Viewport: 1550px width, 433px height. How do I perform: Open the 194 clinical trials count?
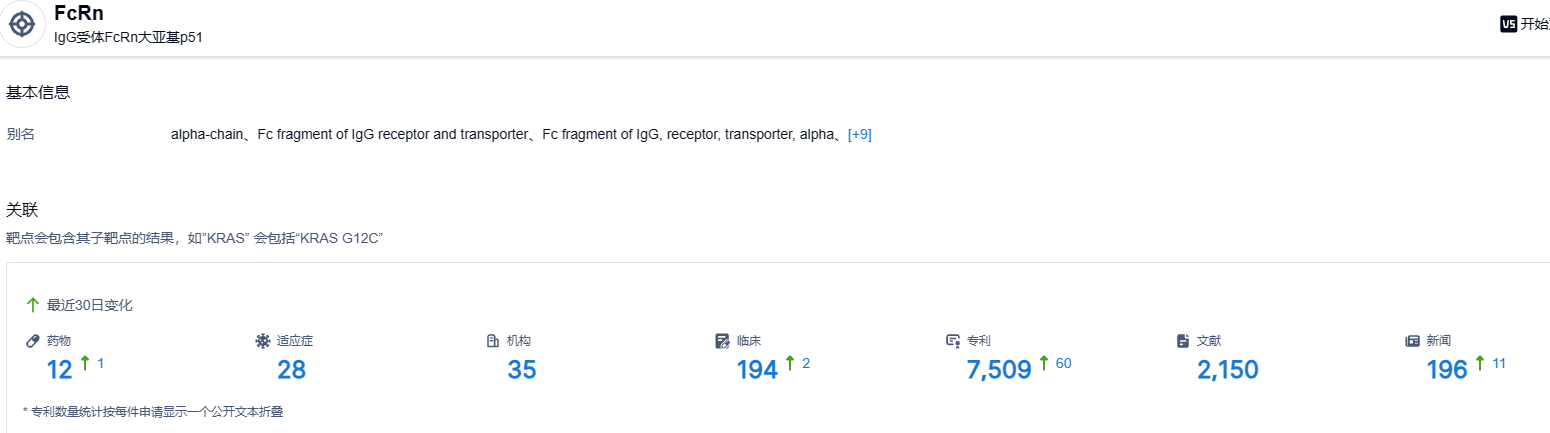757,370
